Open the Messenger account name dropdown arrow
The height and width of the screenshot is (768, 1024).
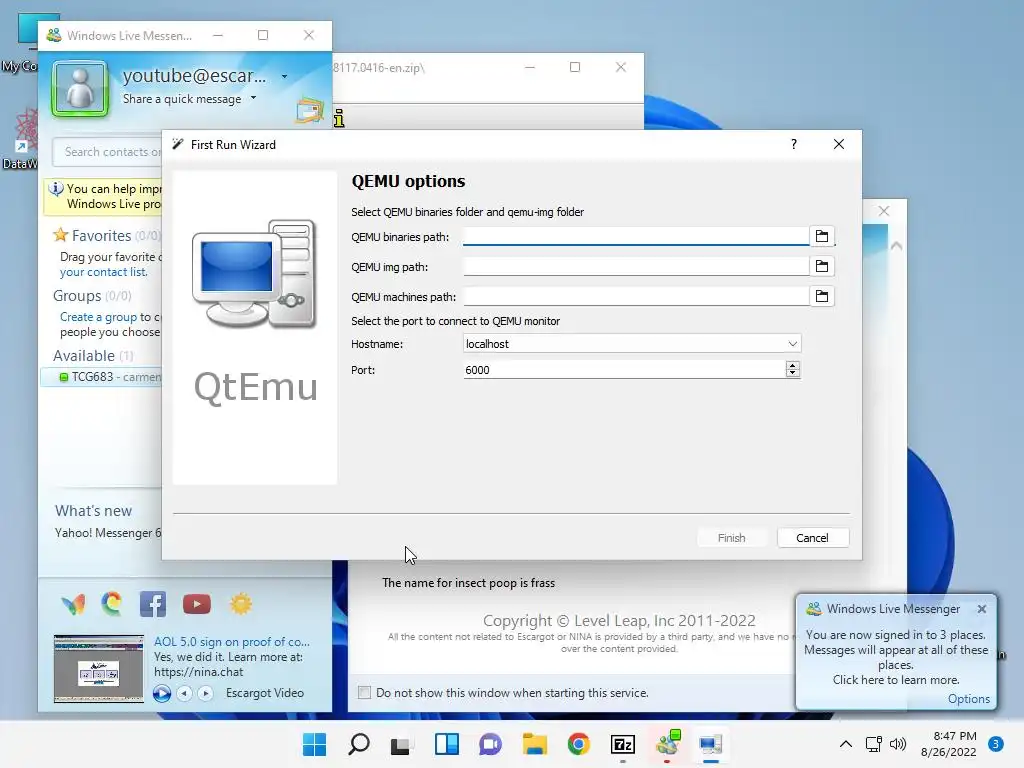click(284, 76)
